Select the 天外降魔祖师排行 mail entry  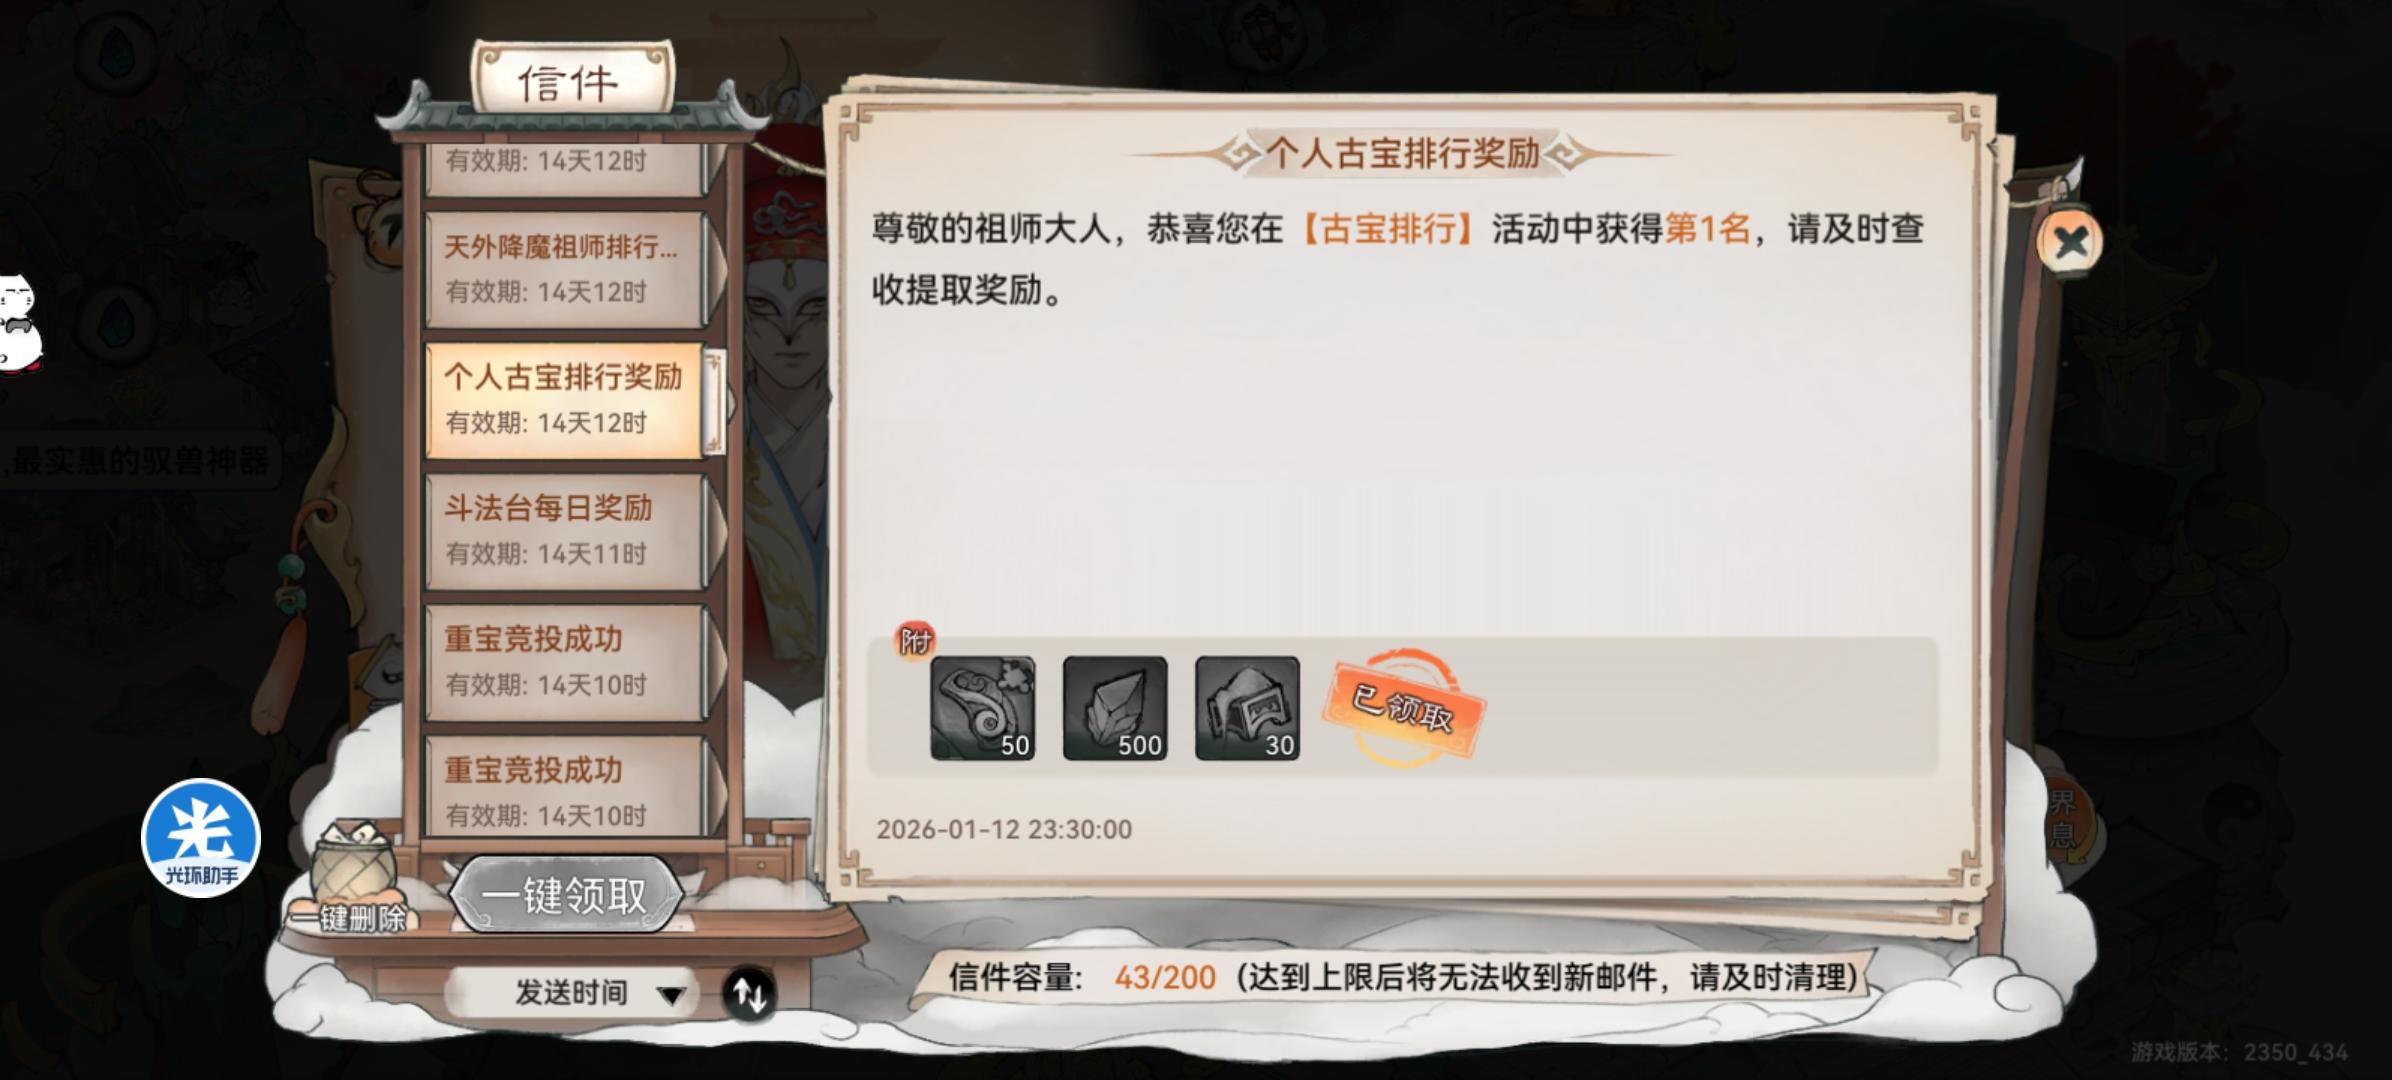point(568,269)
